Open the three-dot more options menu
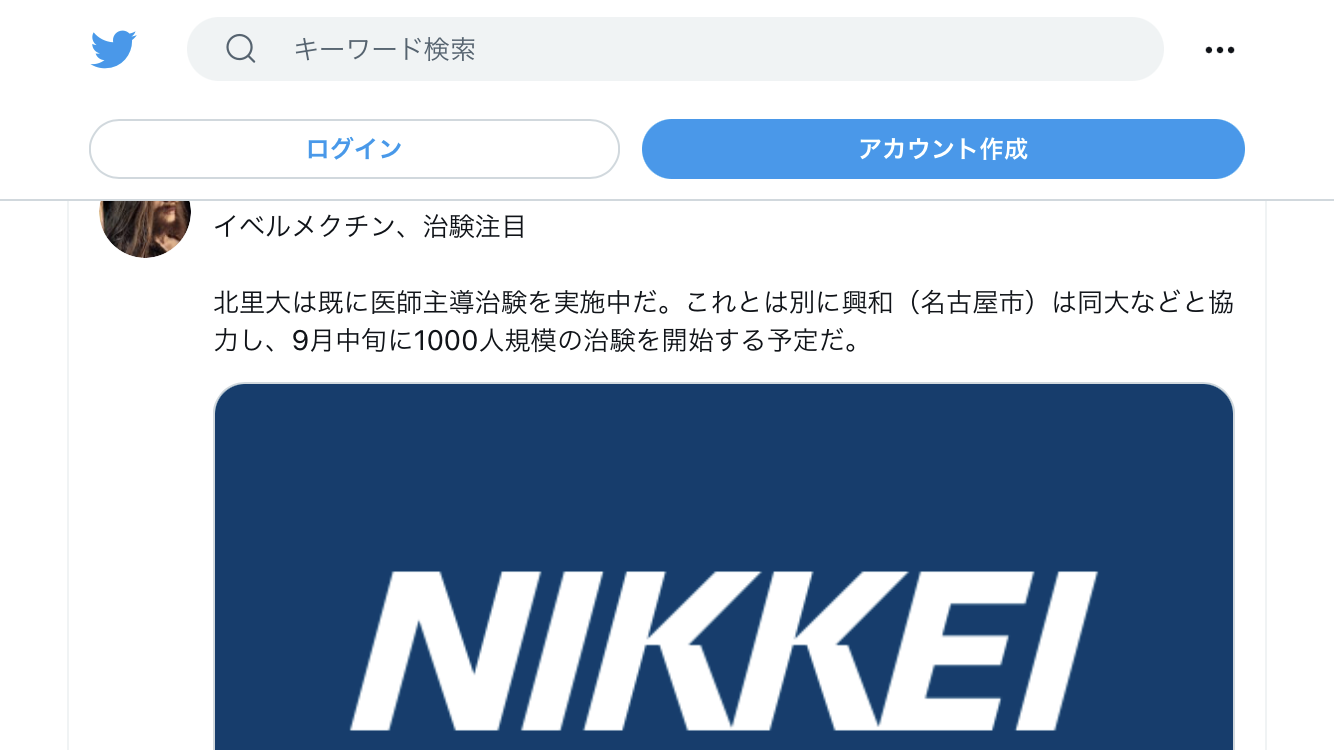Screen dimensions: 1334x750 (1219, 50)
